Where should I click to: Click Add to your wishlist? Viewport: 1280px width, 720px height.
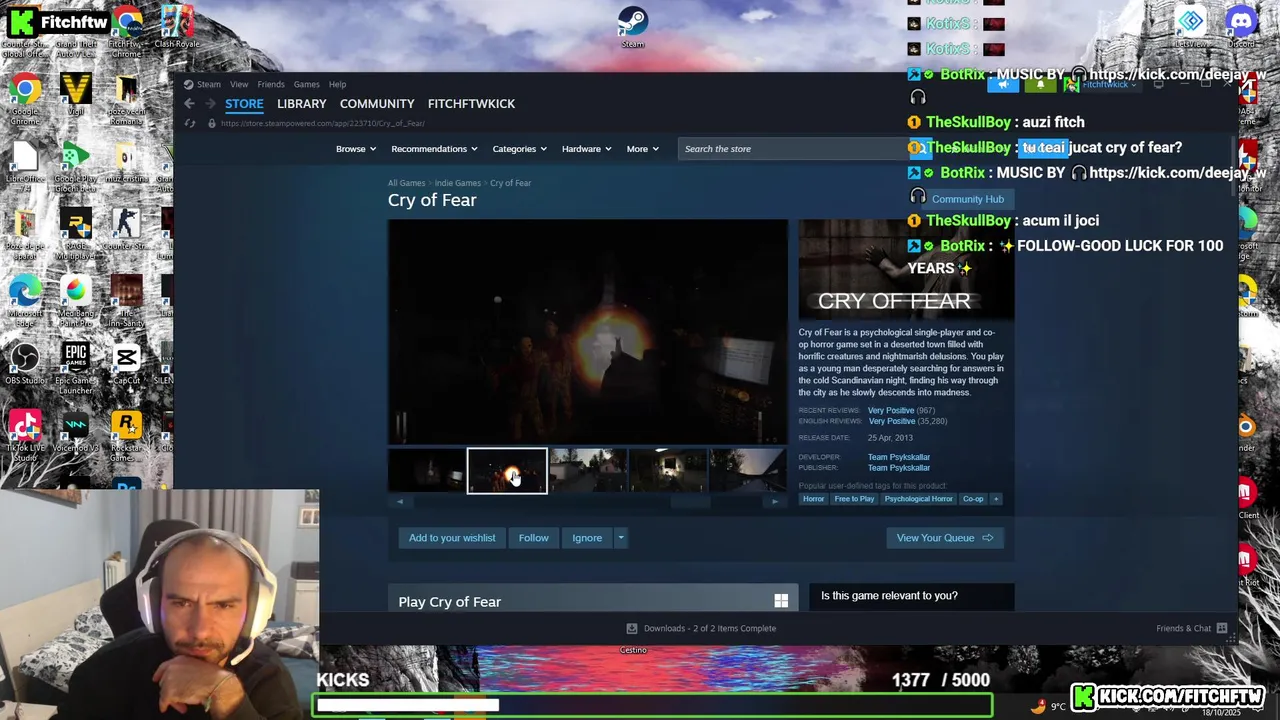click(452, 538)
